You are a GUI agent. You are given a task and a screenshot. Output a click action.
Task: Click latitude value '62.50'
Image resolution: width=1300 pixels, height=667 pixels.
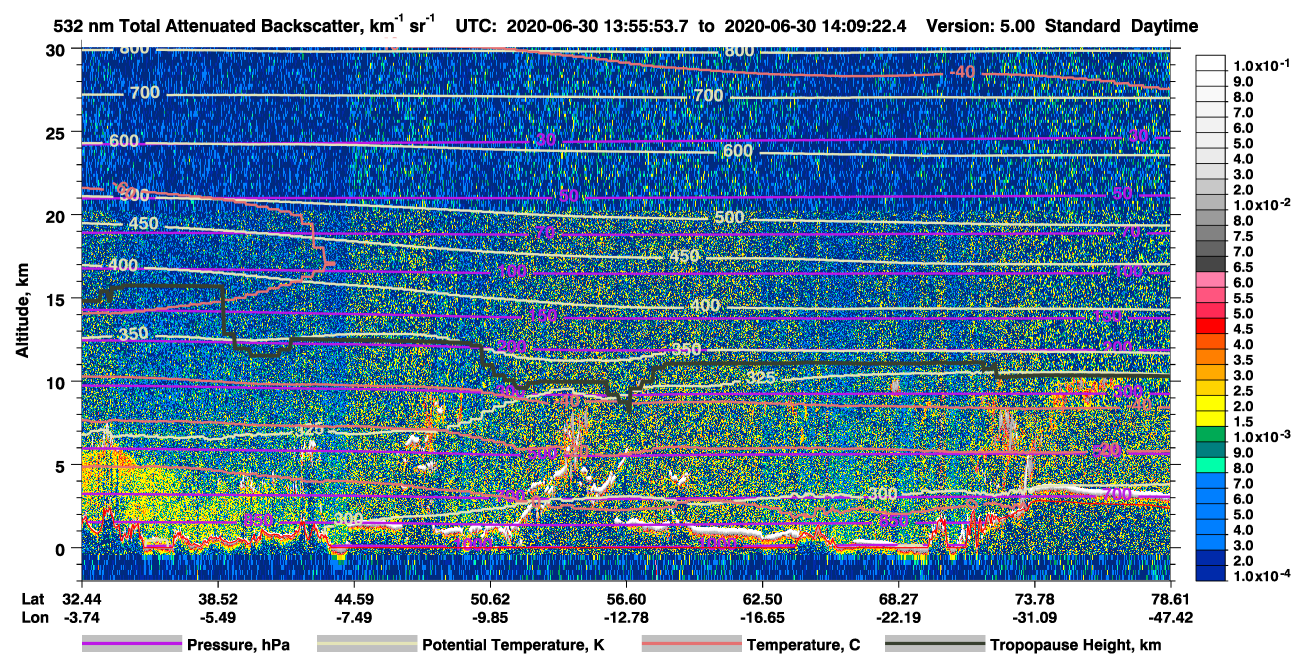click(x=762, y=599)
